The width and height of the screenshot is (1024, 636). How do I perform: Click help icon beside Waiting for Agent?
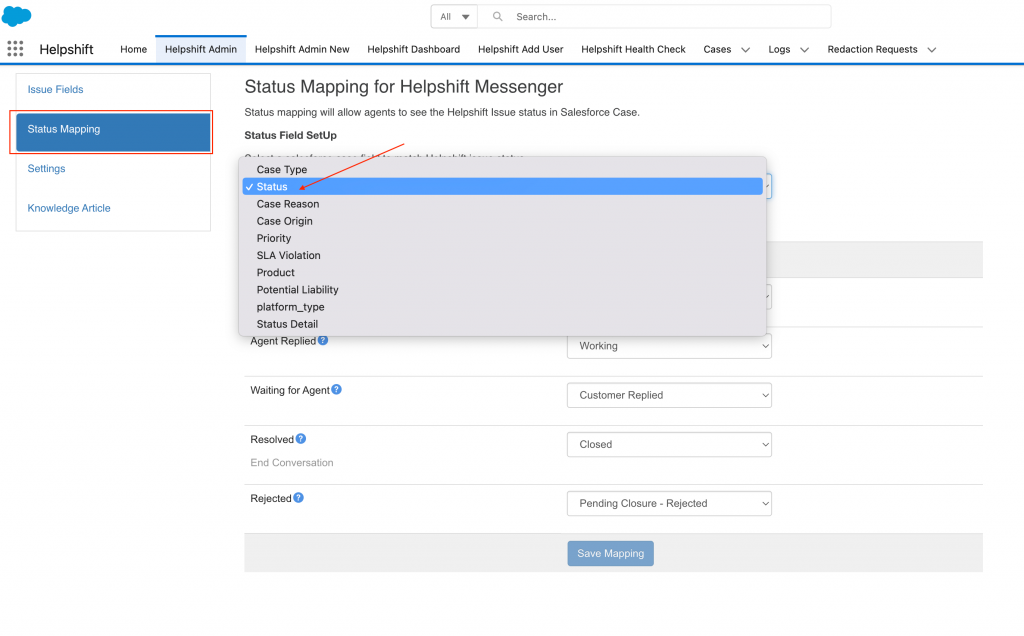(336, 390)
